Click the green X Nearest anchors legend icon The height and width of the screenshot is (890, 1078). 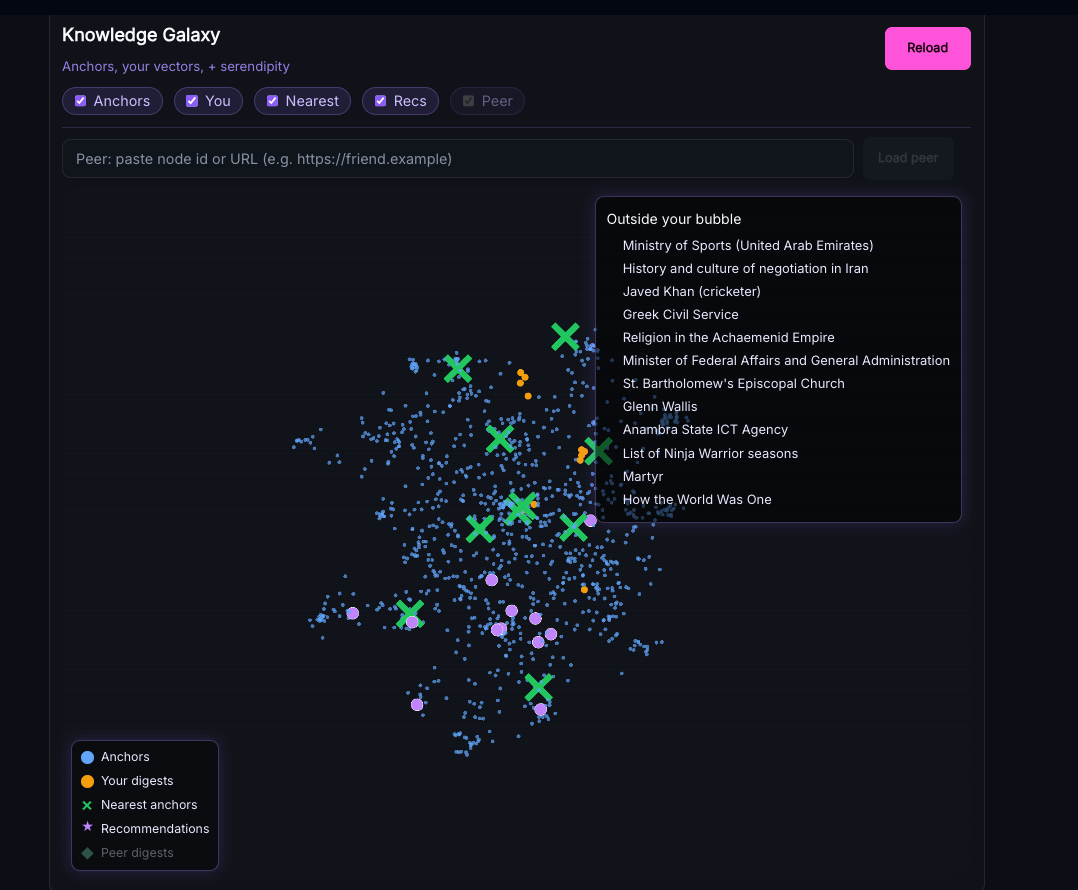pos(87,805)
